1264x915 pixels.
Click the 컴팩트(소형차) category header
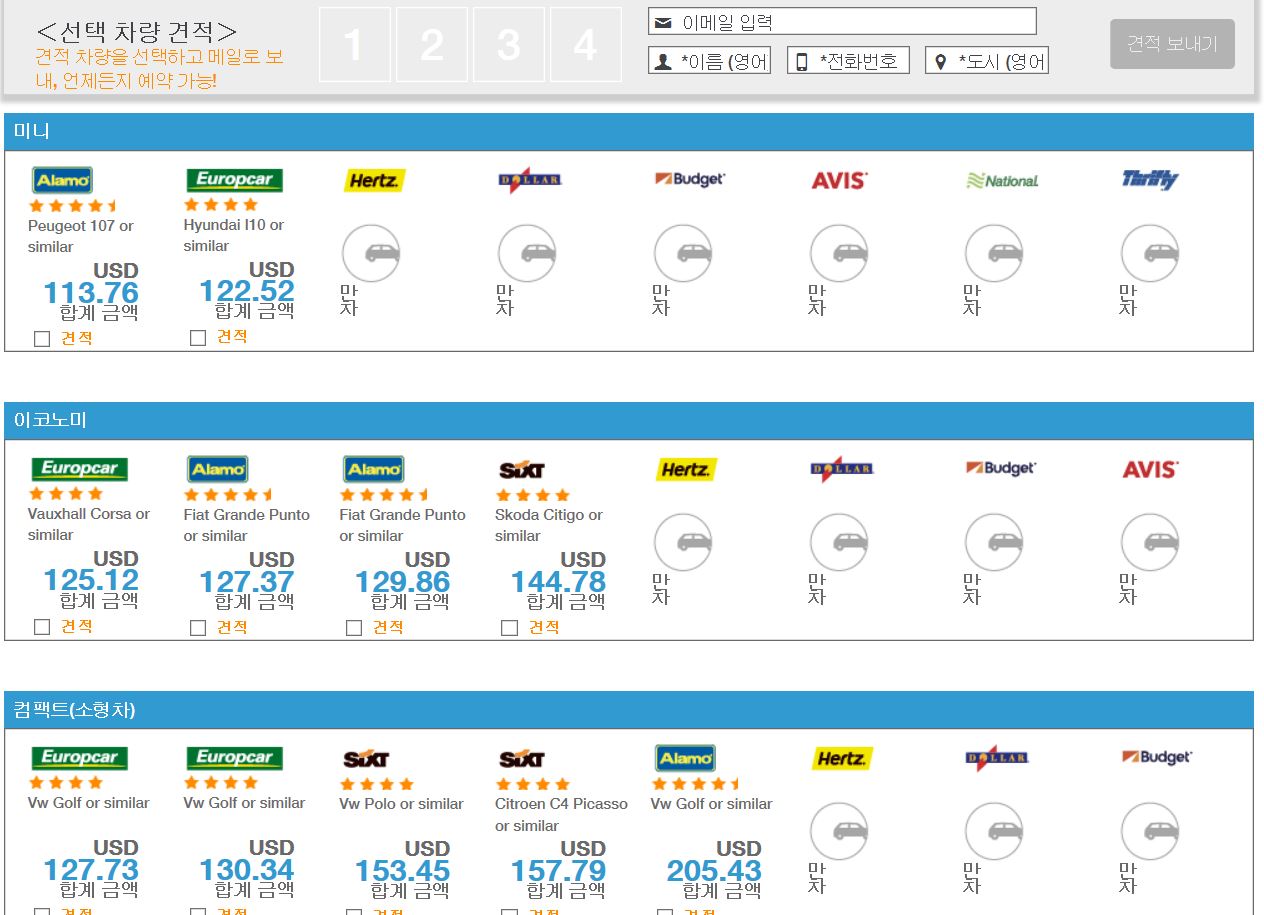[629, 710]
